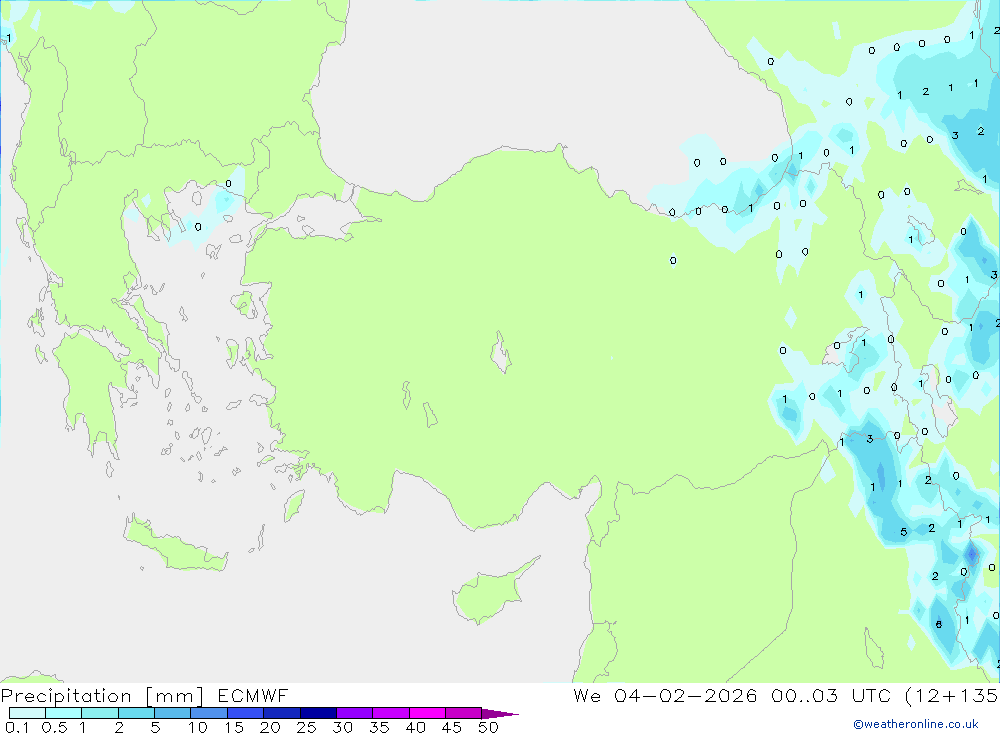Click the 6 mm precipitation value label
Image resolution: width=1000 pixels, height=733 pixels.
point(938,625)
